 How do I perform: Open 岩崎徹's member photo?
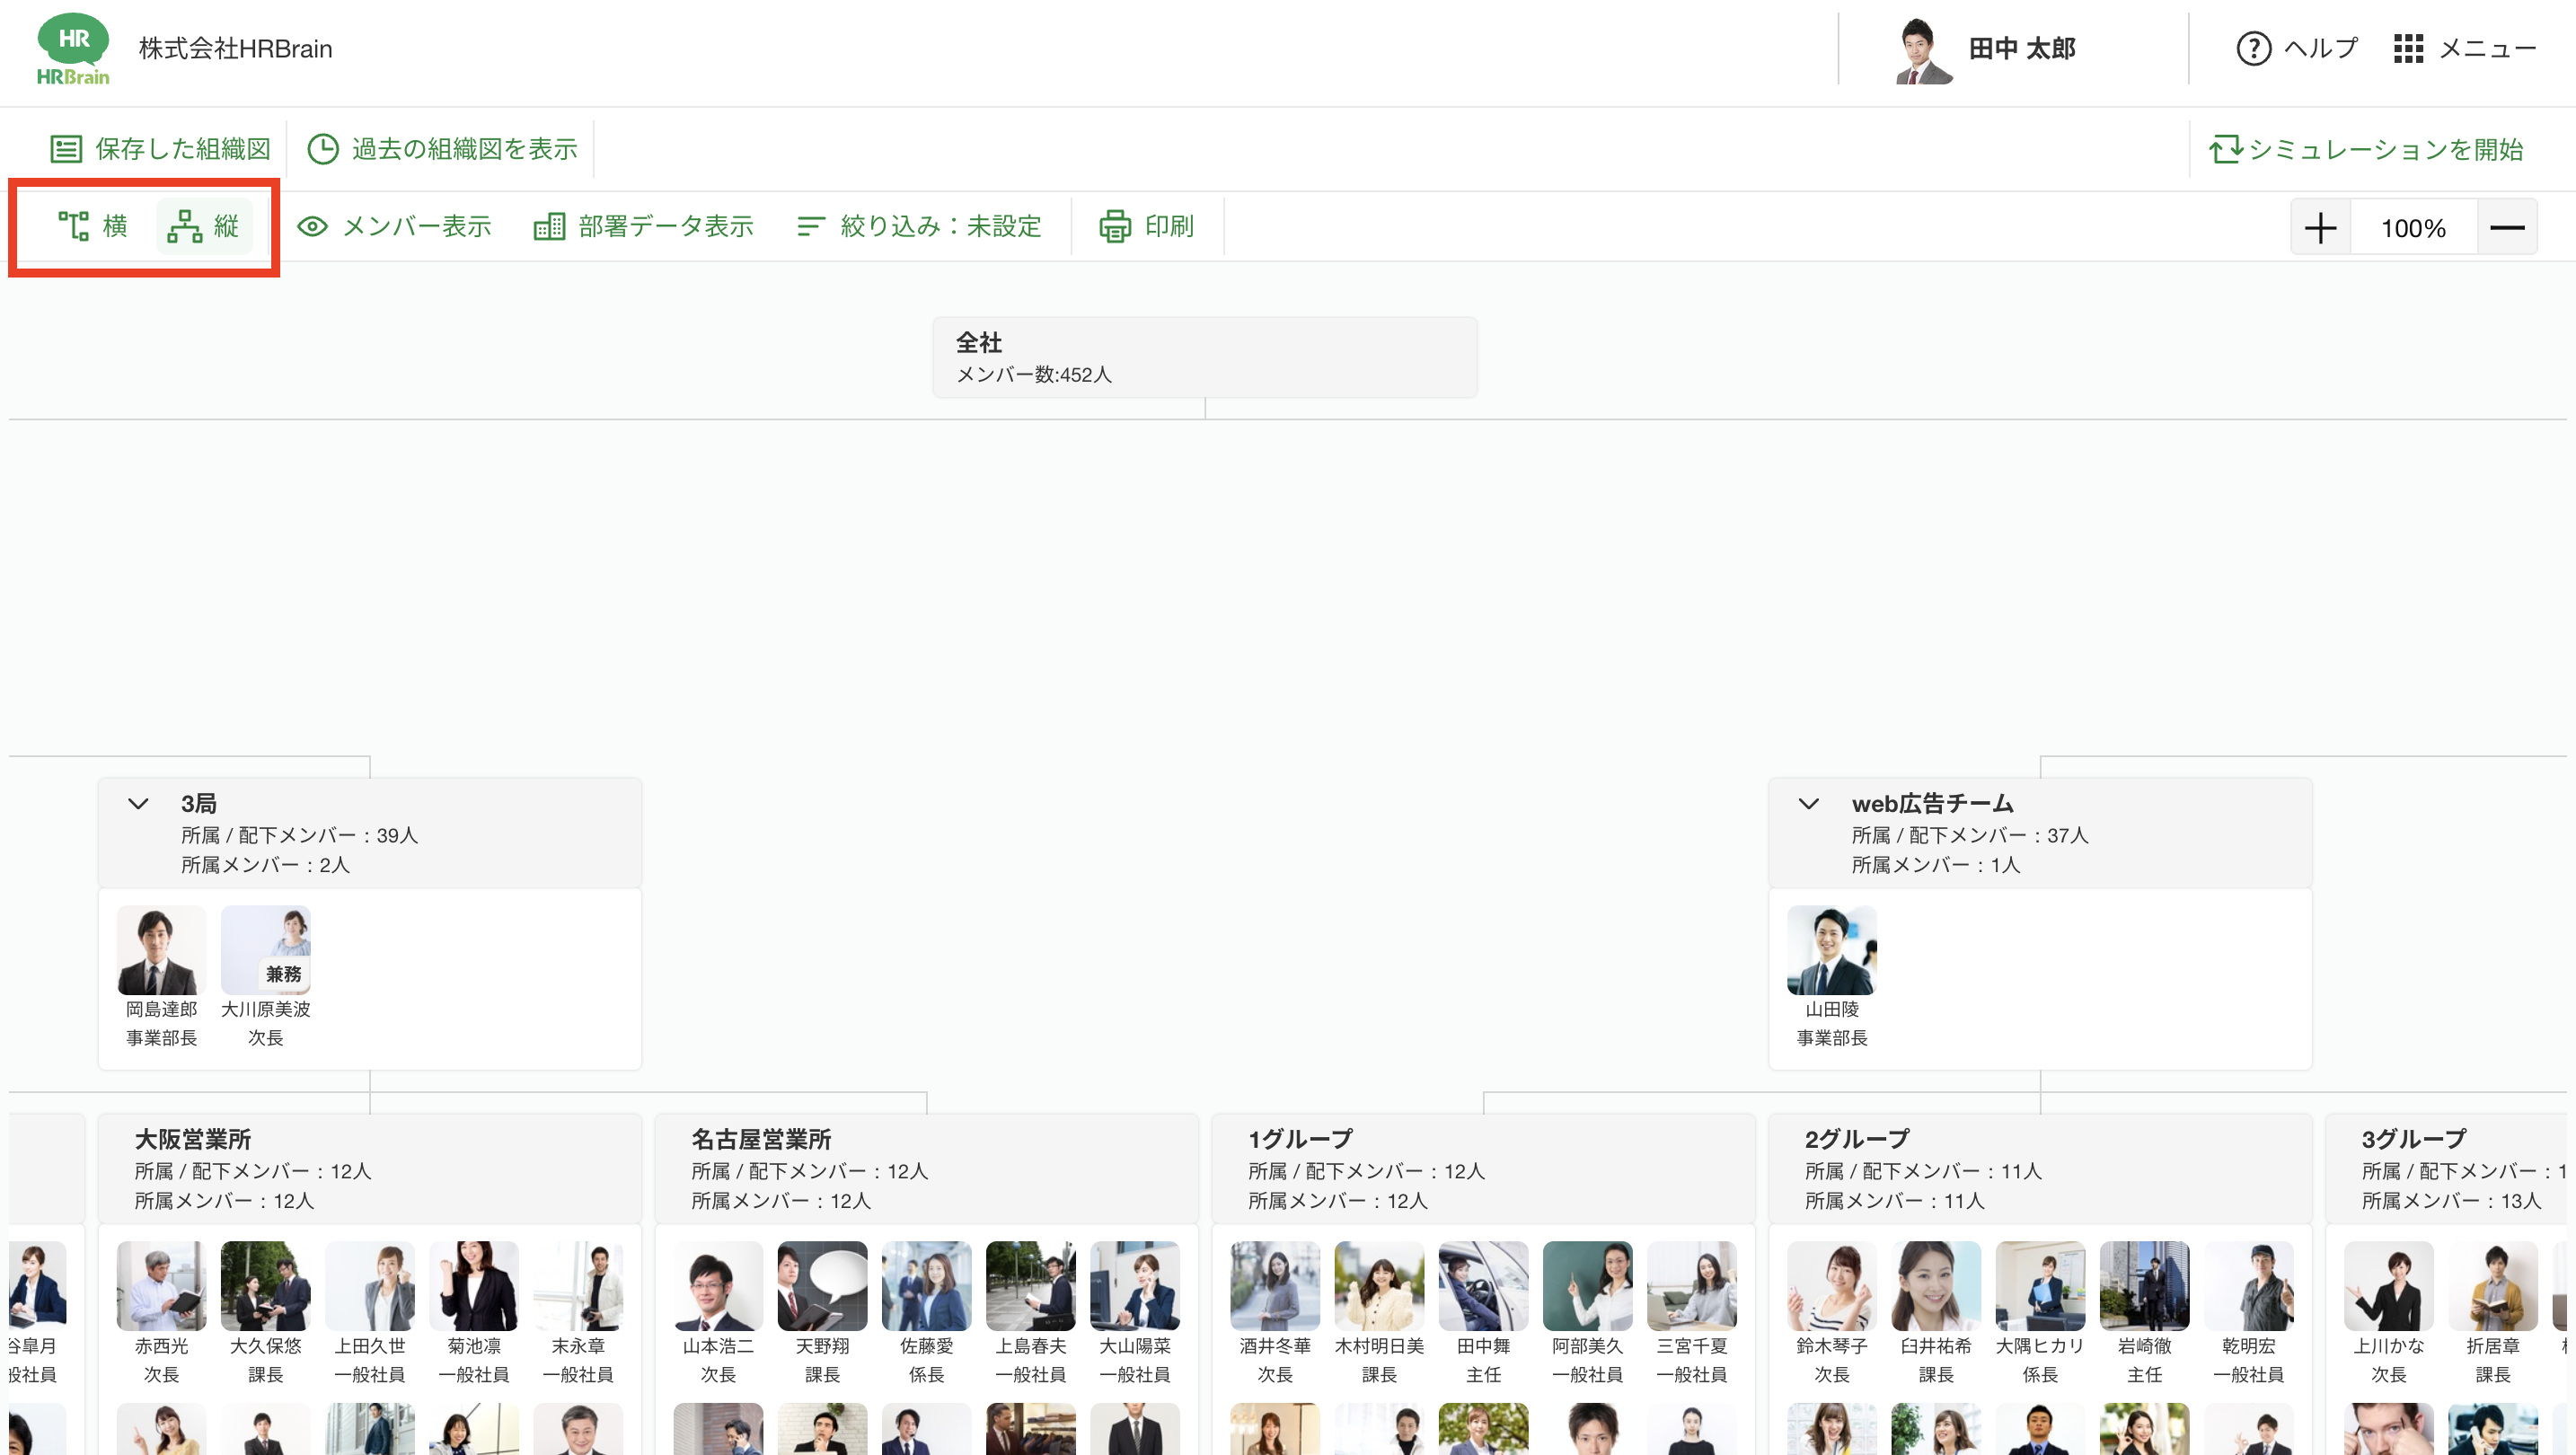click(x=2144, y=1286)
